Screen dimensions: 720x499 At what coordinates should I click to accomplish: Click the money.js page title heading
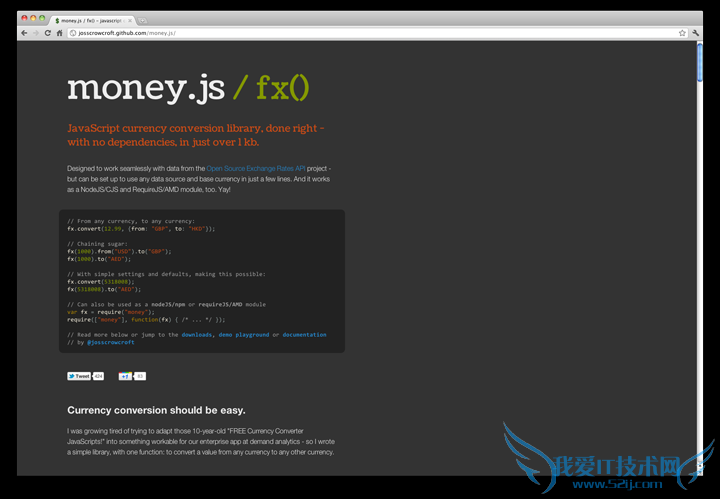[x=146, y=87]
